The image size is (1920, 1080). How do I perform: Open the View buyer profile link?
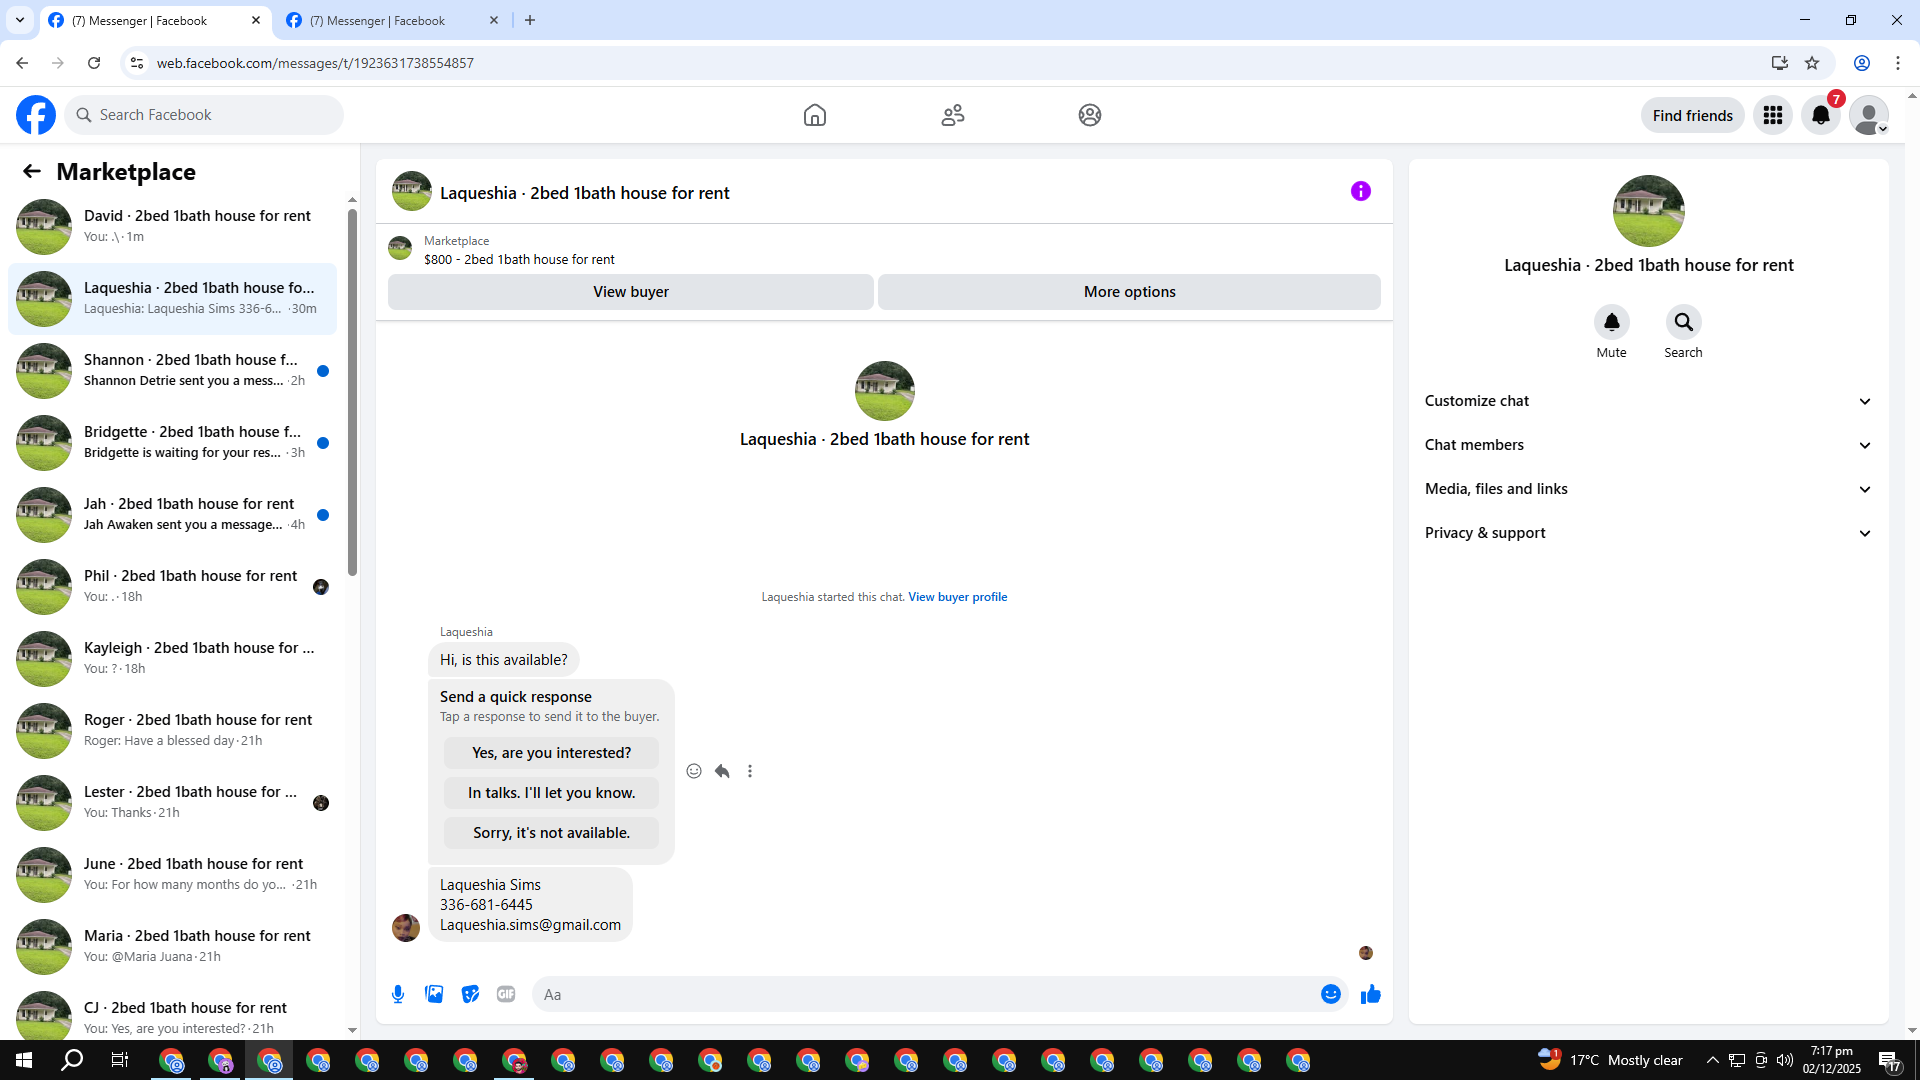click(x=957, y=597)
